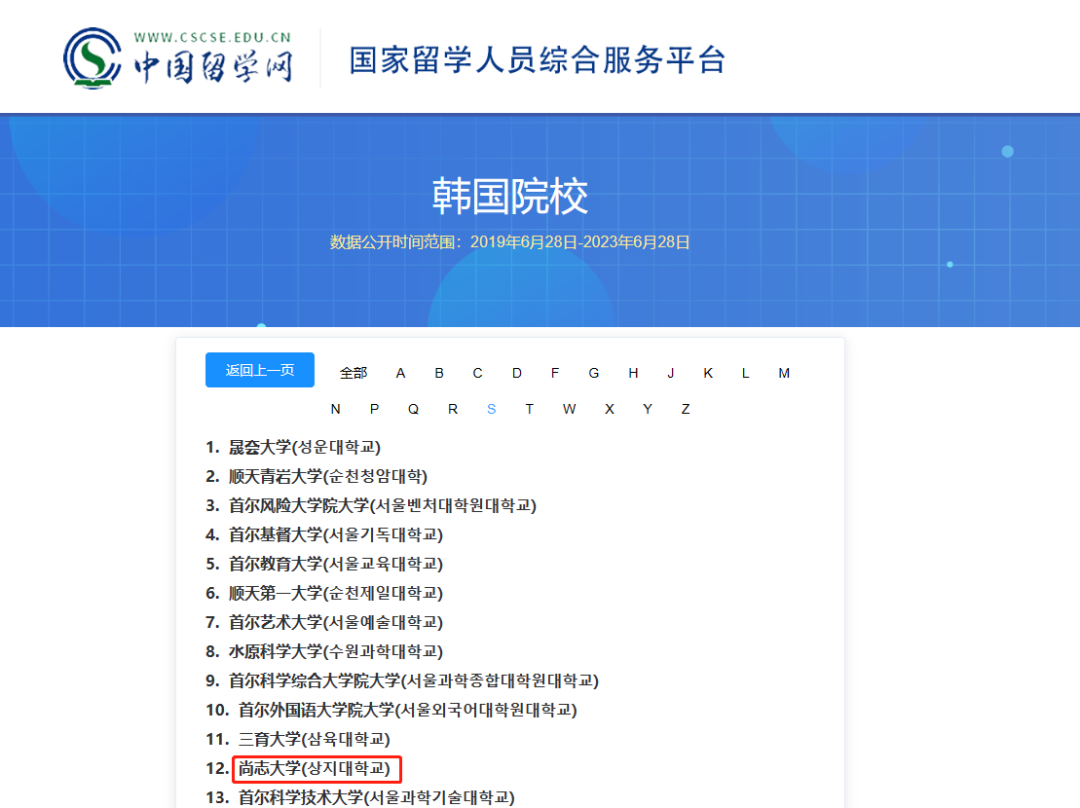This screenshot has height=808, width=1080.
Task: Open 首尔基督大学(서울기독대학교) entry
Action: click(335, 535)
